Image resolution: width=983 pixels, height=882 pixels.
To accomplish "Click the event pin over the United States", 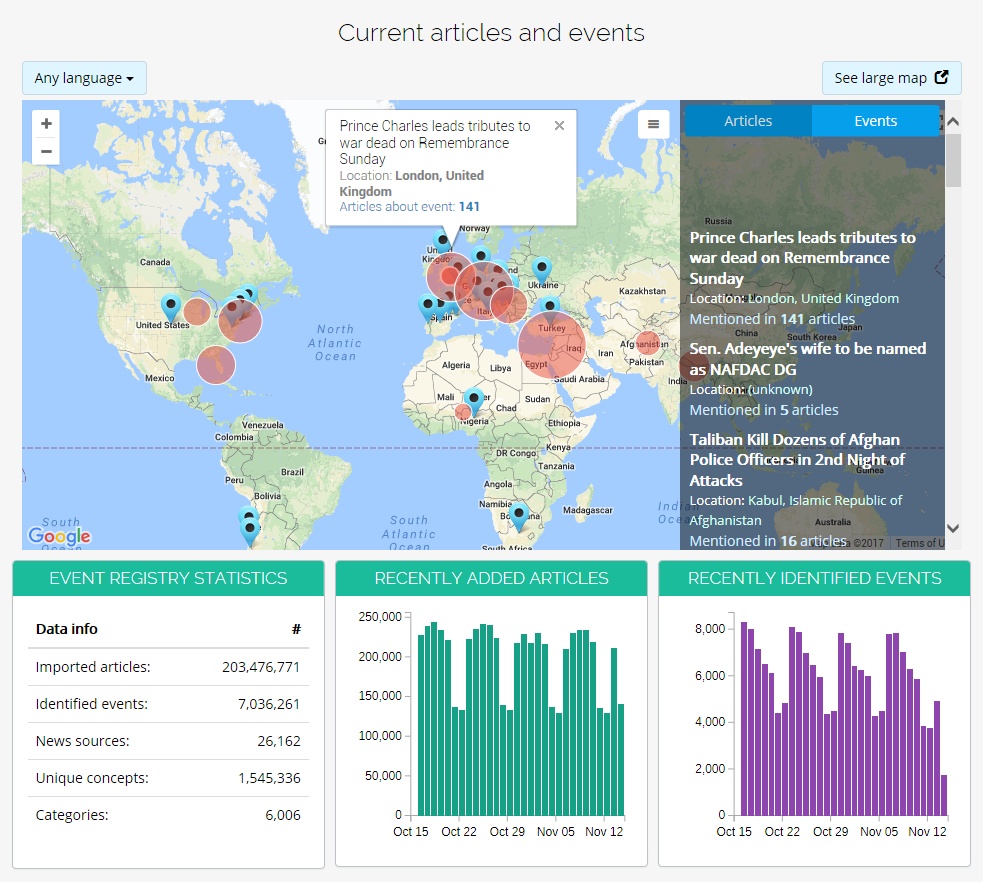I will click(170, 304).
